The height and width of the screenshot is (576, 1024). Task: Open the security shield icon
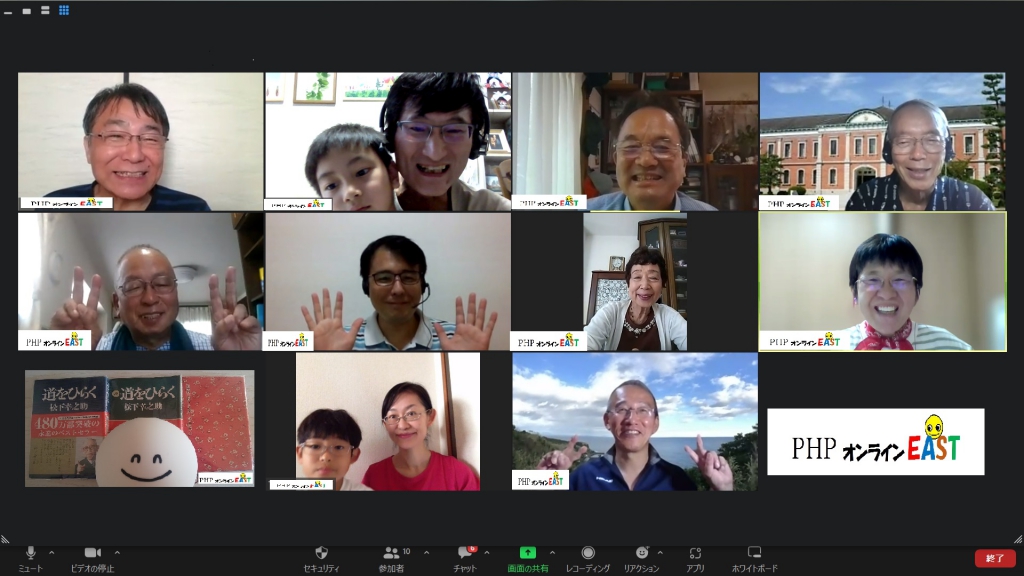coord(321,553)
